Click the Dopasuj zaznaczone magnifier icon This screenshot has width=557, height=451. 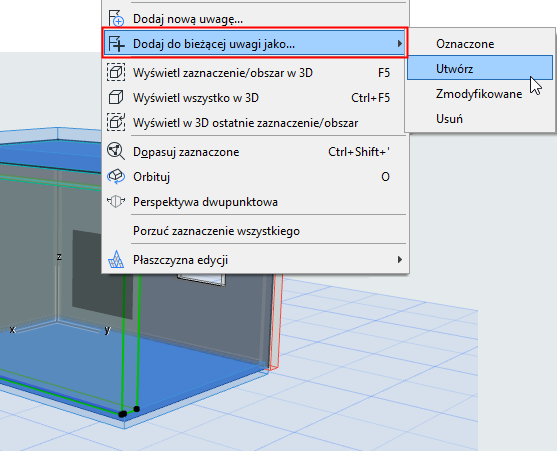[116, 152]
